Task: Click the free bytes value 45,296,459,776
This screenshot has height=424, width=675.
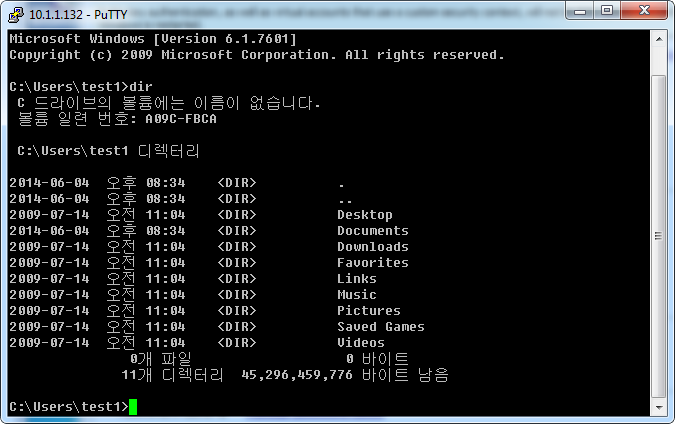Action: pyautogui.click(x=297, y=375)
